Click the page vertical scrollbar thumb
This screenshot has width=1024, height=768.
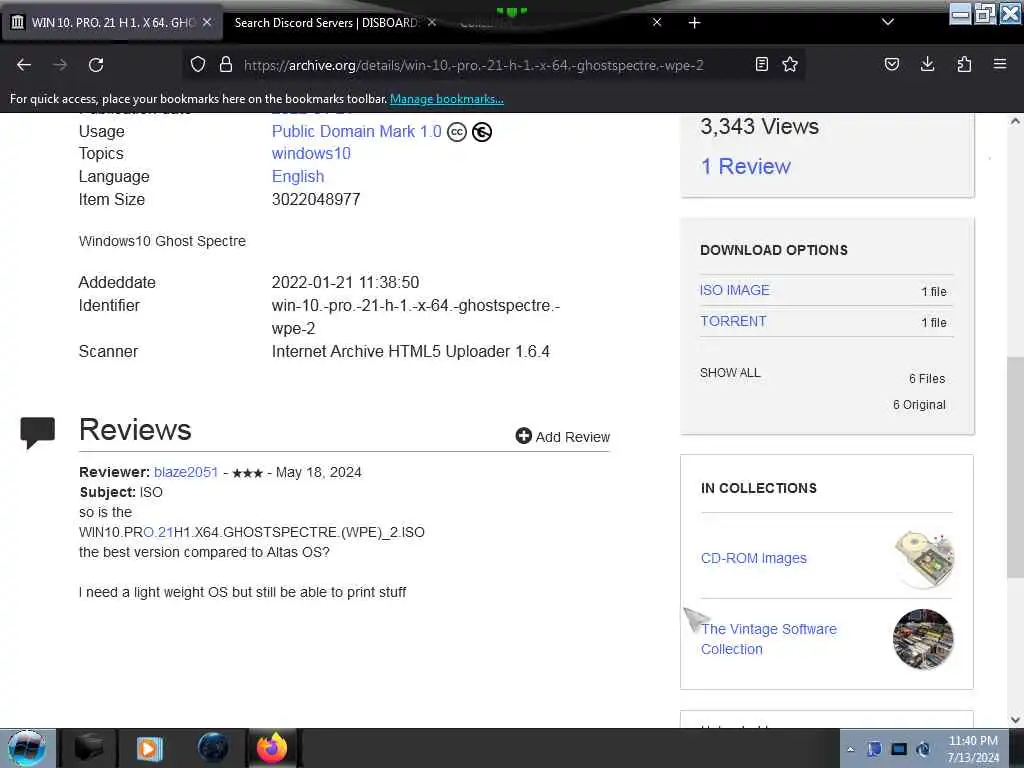[x=1015, y=467]
